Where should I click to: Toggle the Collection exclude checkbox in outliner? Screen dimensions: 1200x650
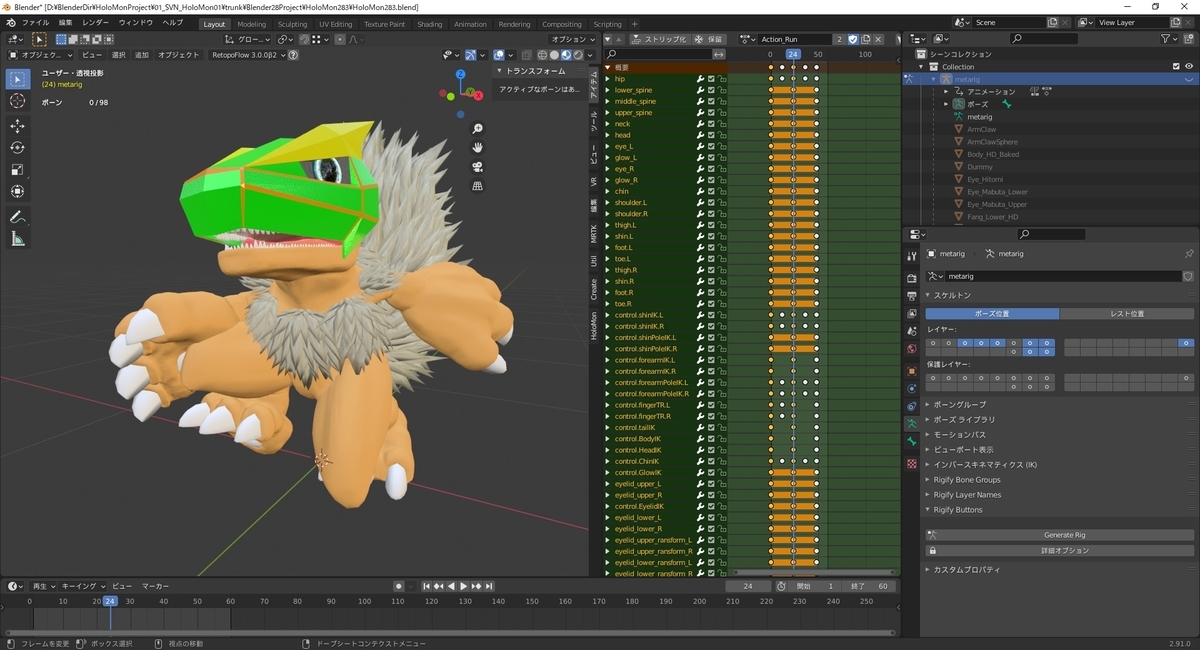pyautogui.click(x=1176, y=67)
